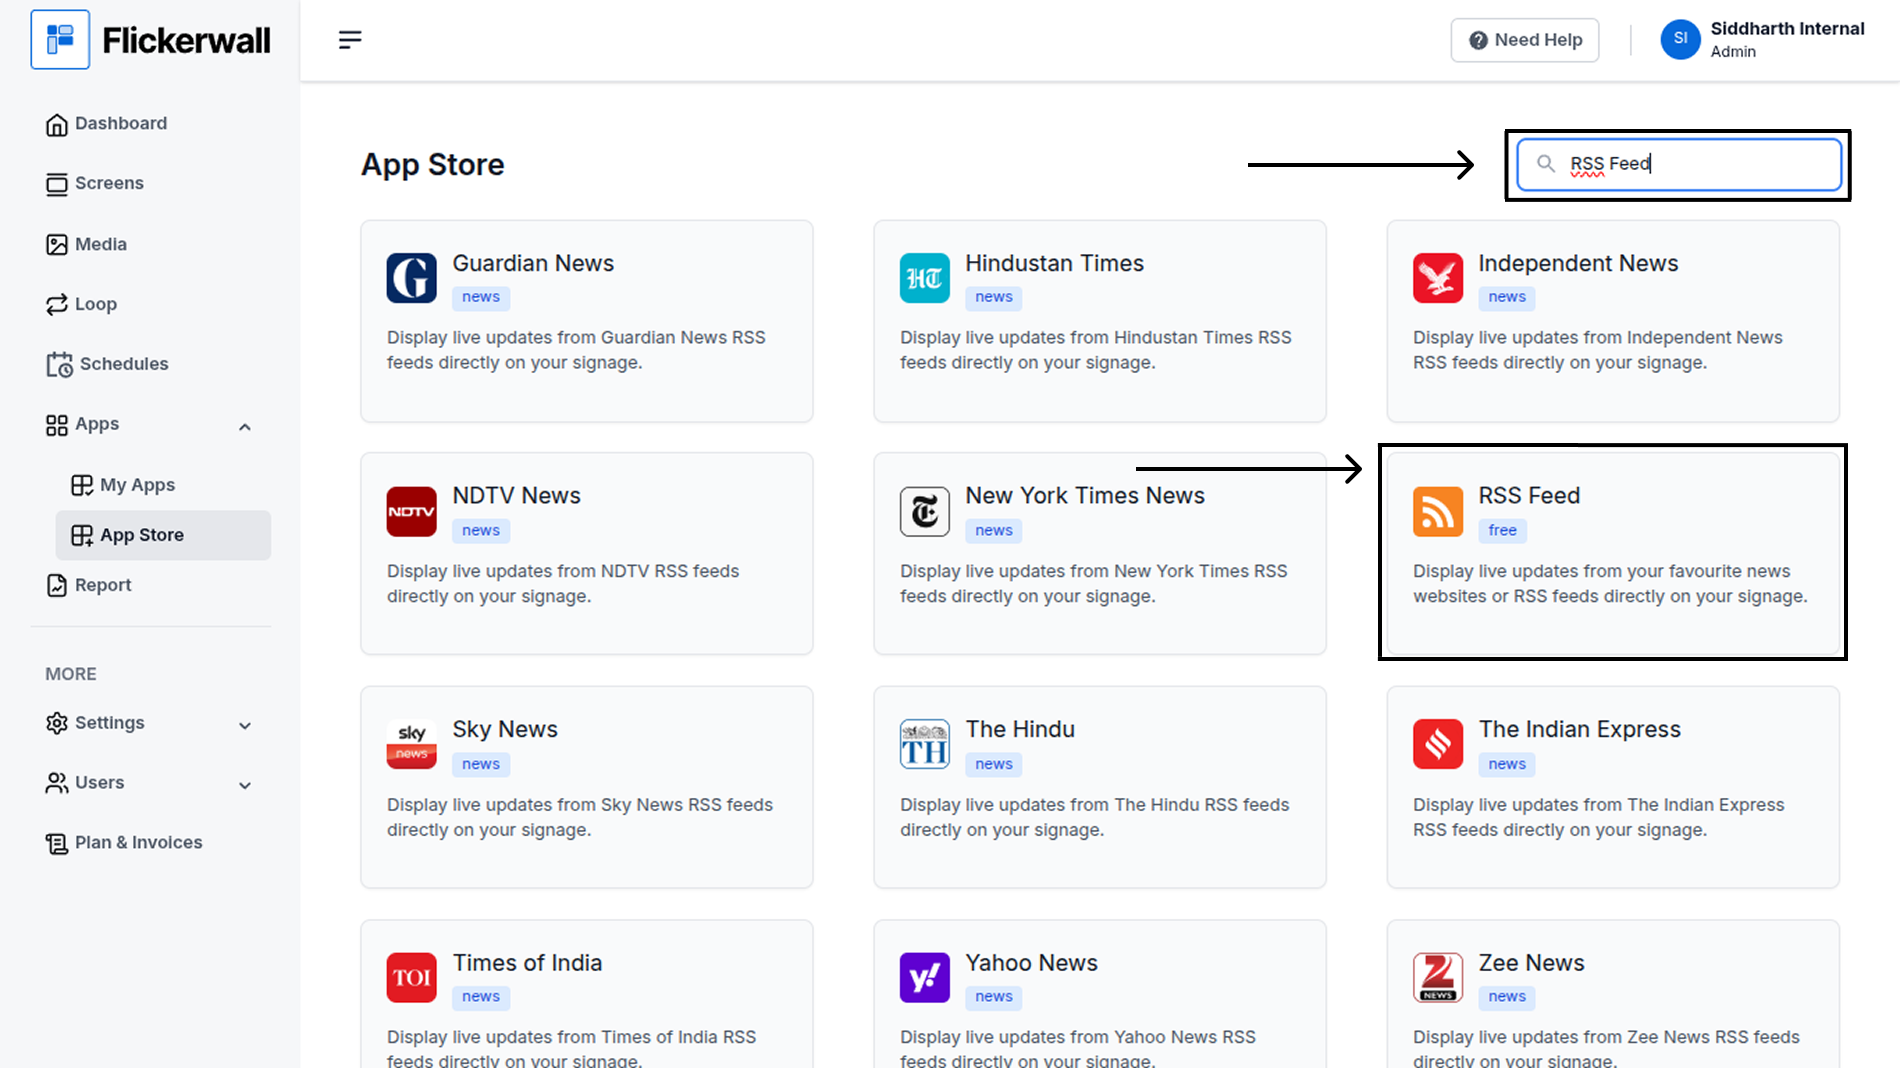Open the Independent News title
The width and height of the screenshot is (1900, 1068).
click(x=1578, y=263)
